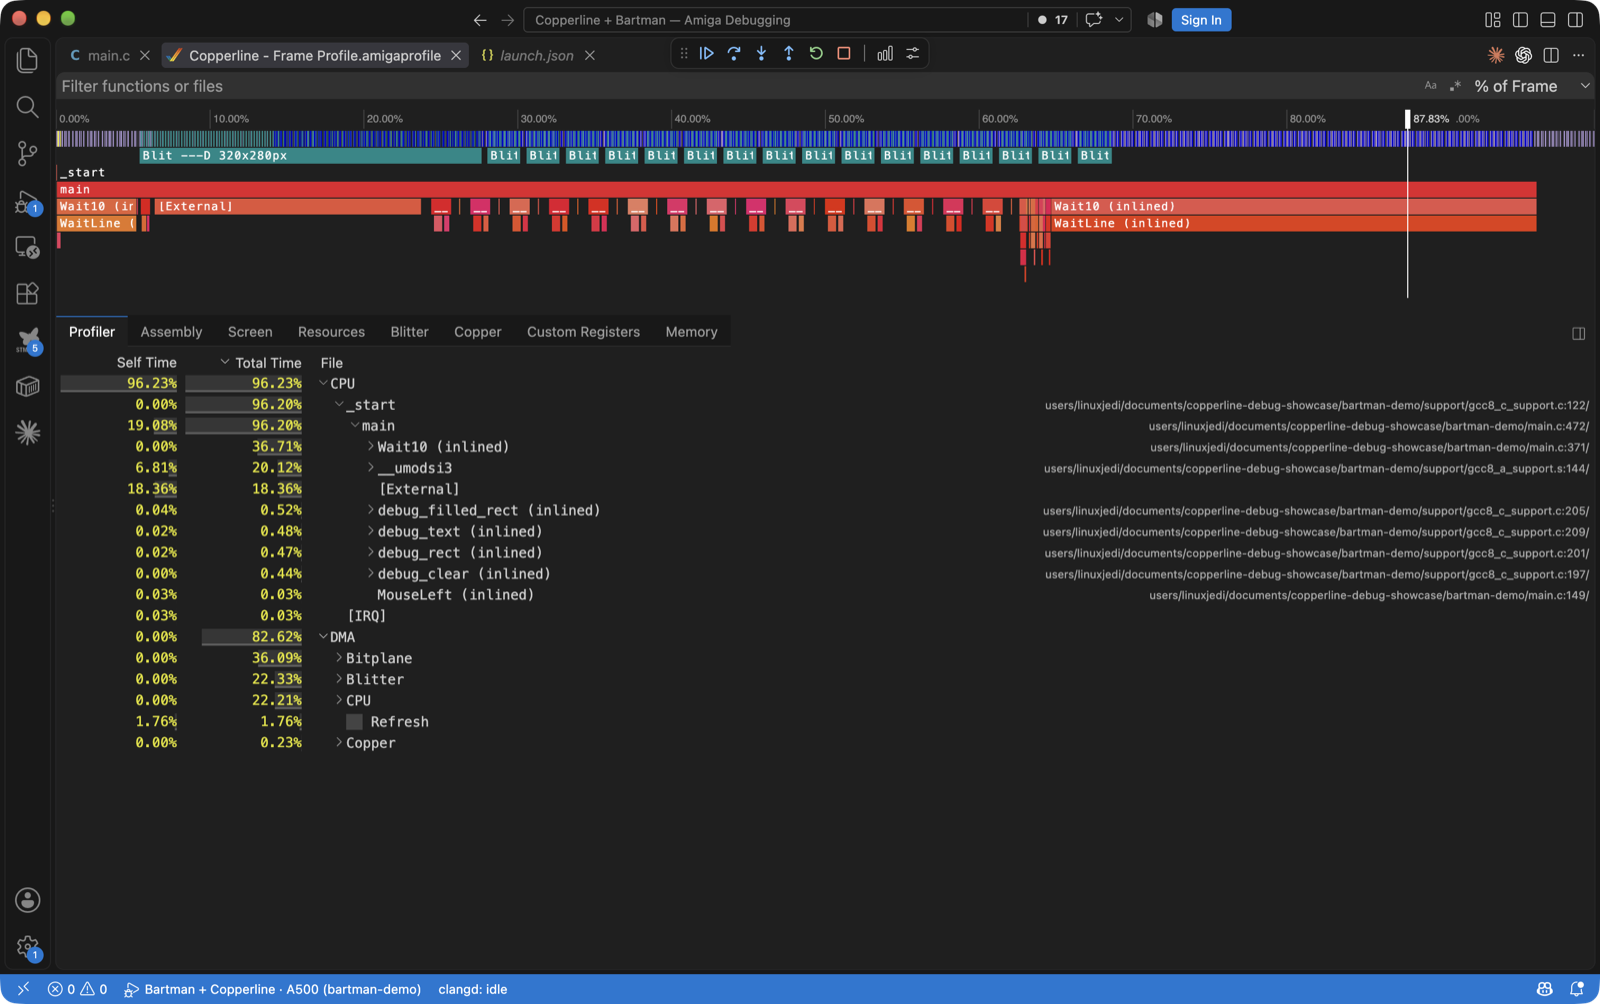This screenshot has height=1004, width=1600.
Task: Click the Step Over debug icon
Action: [x=734, y=54]
